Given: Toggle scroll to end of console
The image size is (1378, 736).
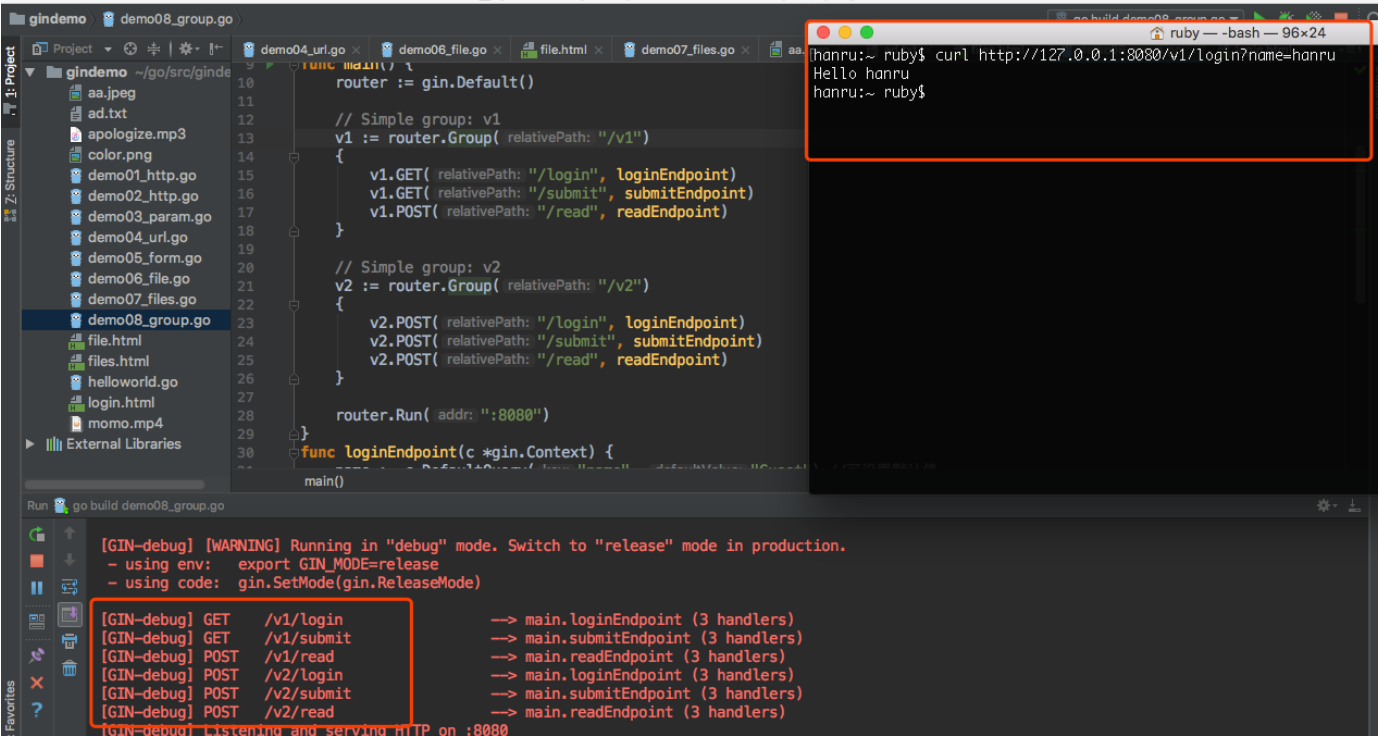Looking at the screenshot, I should coord(69,614).
